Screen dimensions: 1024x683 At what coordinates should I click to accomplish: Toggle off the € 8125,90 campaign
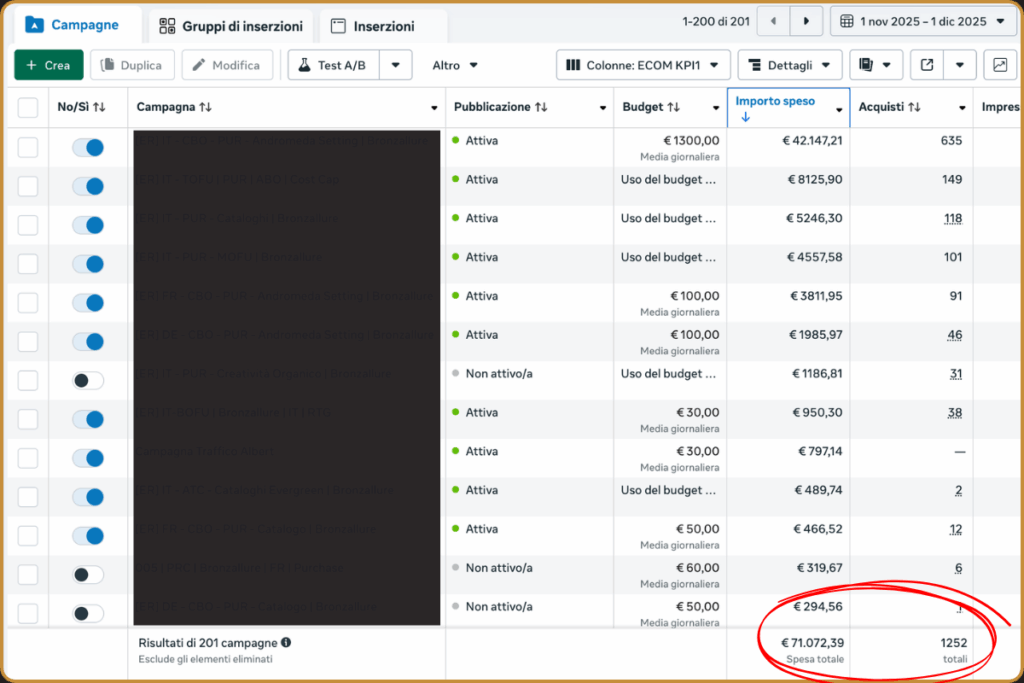click(88, 186)
